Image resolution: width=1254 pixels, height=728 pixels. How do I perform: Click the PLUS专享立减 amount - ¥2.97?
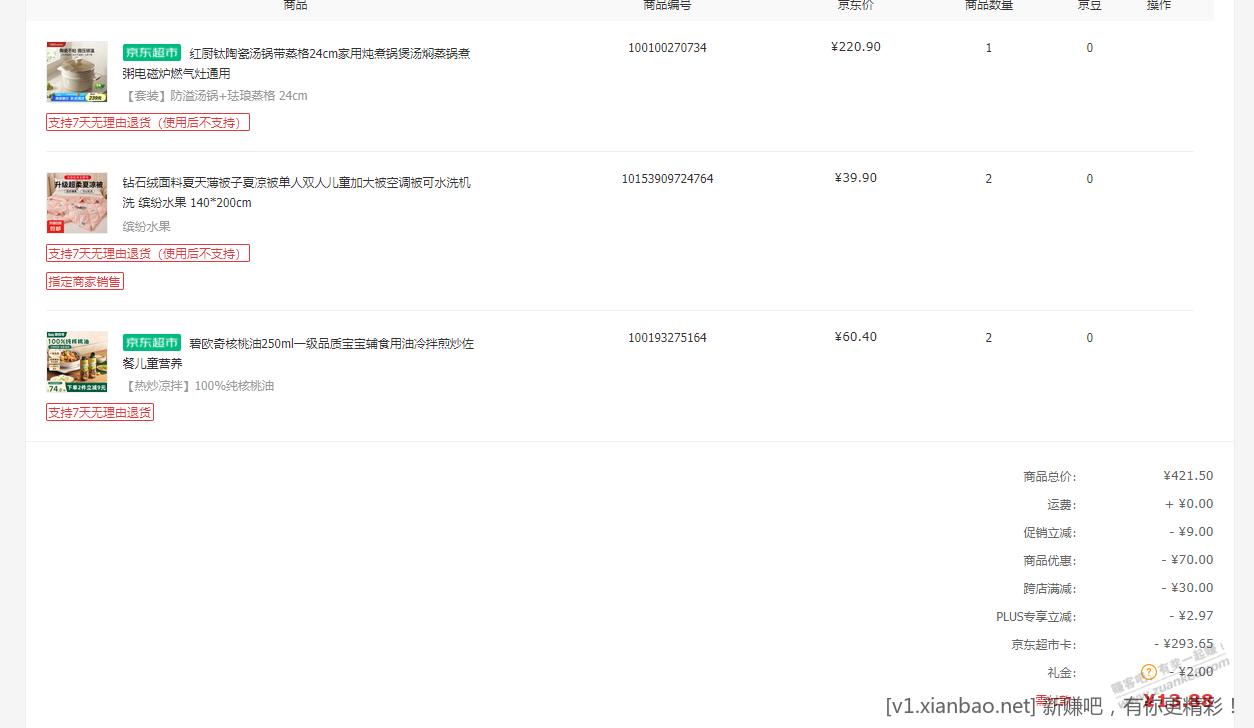tap(1191, 616)
